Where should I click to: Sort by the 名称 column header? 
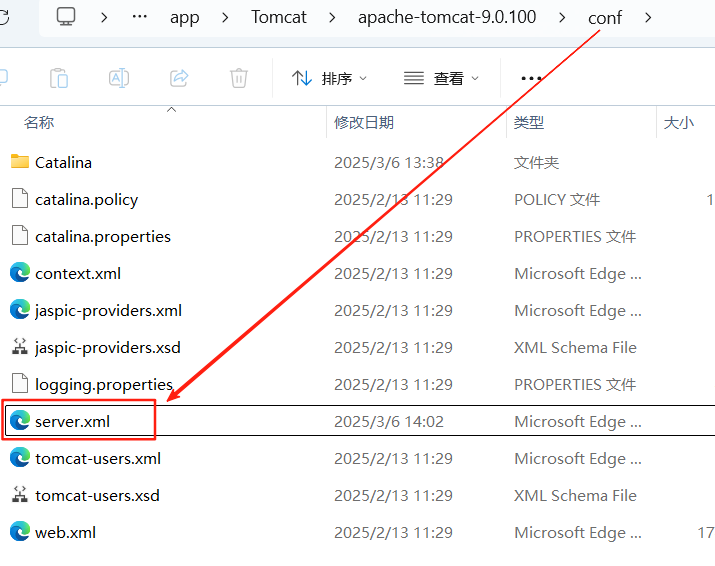point(39,122)
